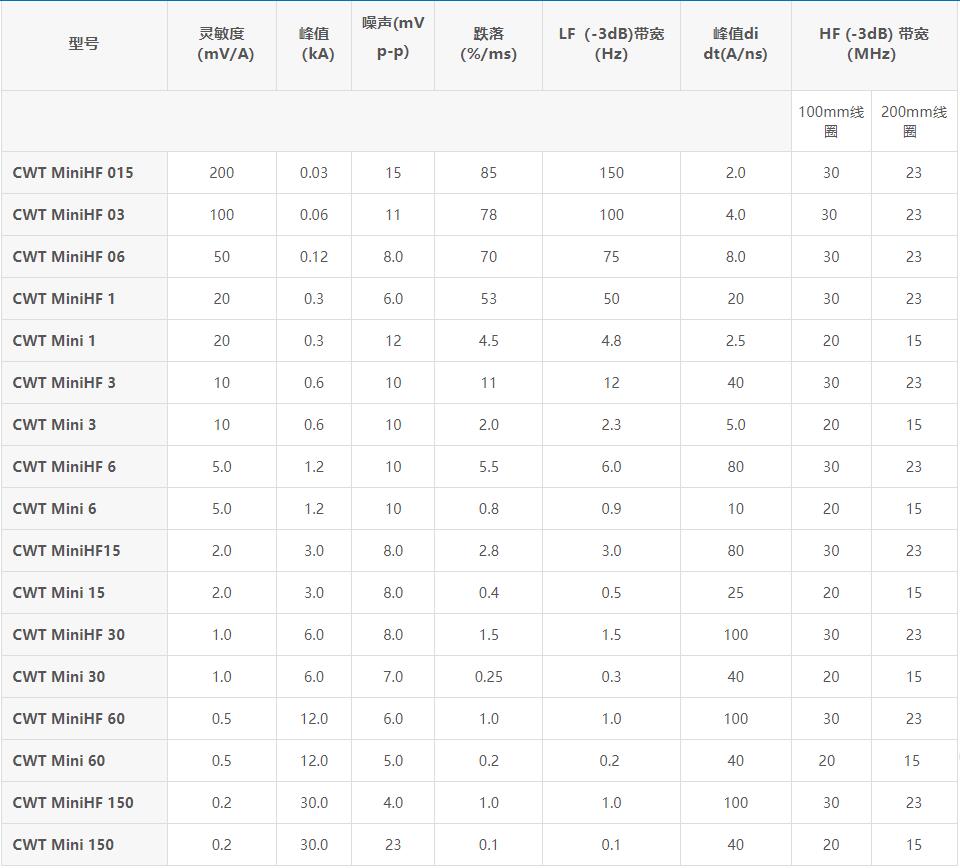
Task: Select the 噪声(mV p-p) column header
Action: pyautogui.click(x=392, y=37)
